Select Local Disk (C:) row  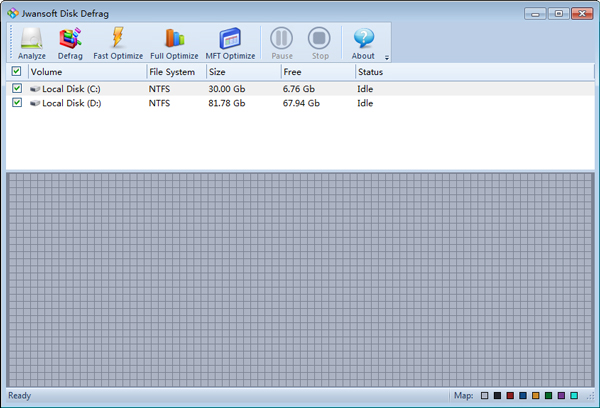(300, 89)
